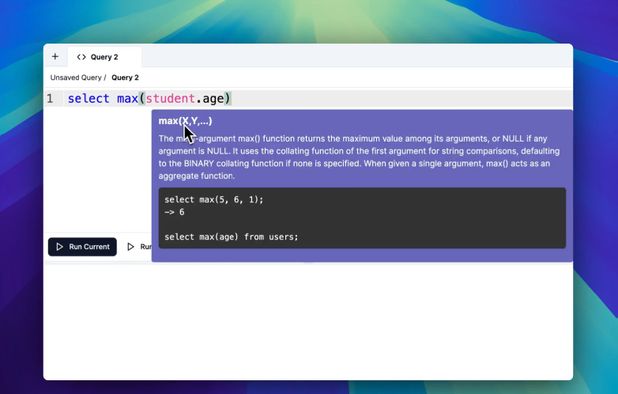618x394 pixels.
Task: Open a new query tab with plus icon
Action: click(x=55, y=57)
